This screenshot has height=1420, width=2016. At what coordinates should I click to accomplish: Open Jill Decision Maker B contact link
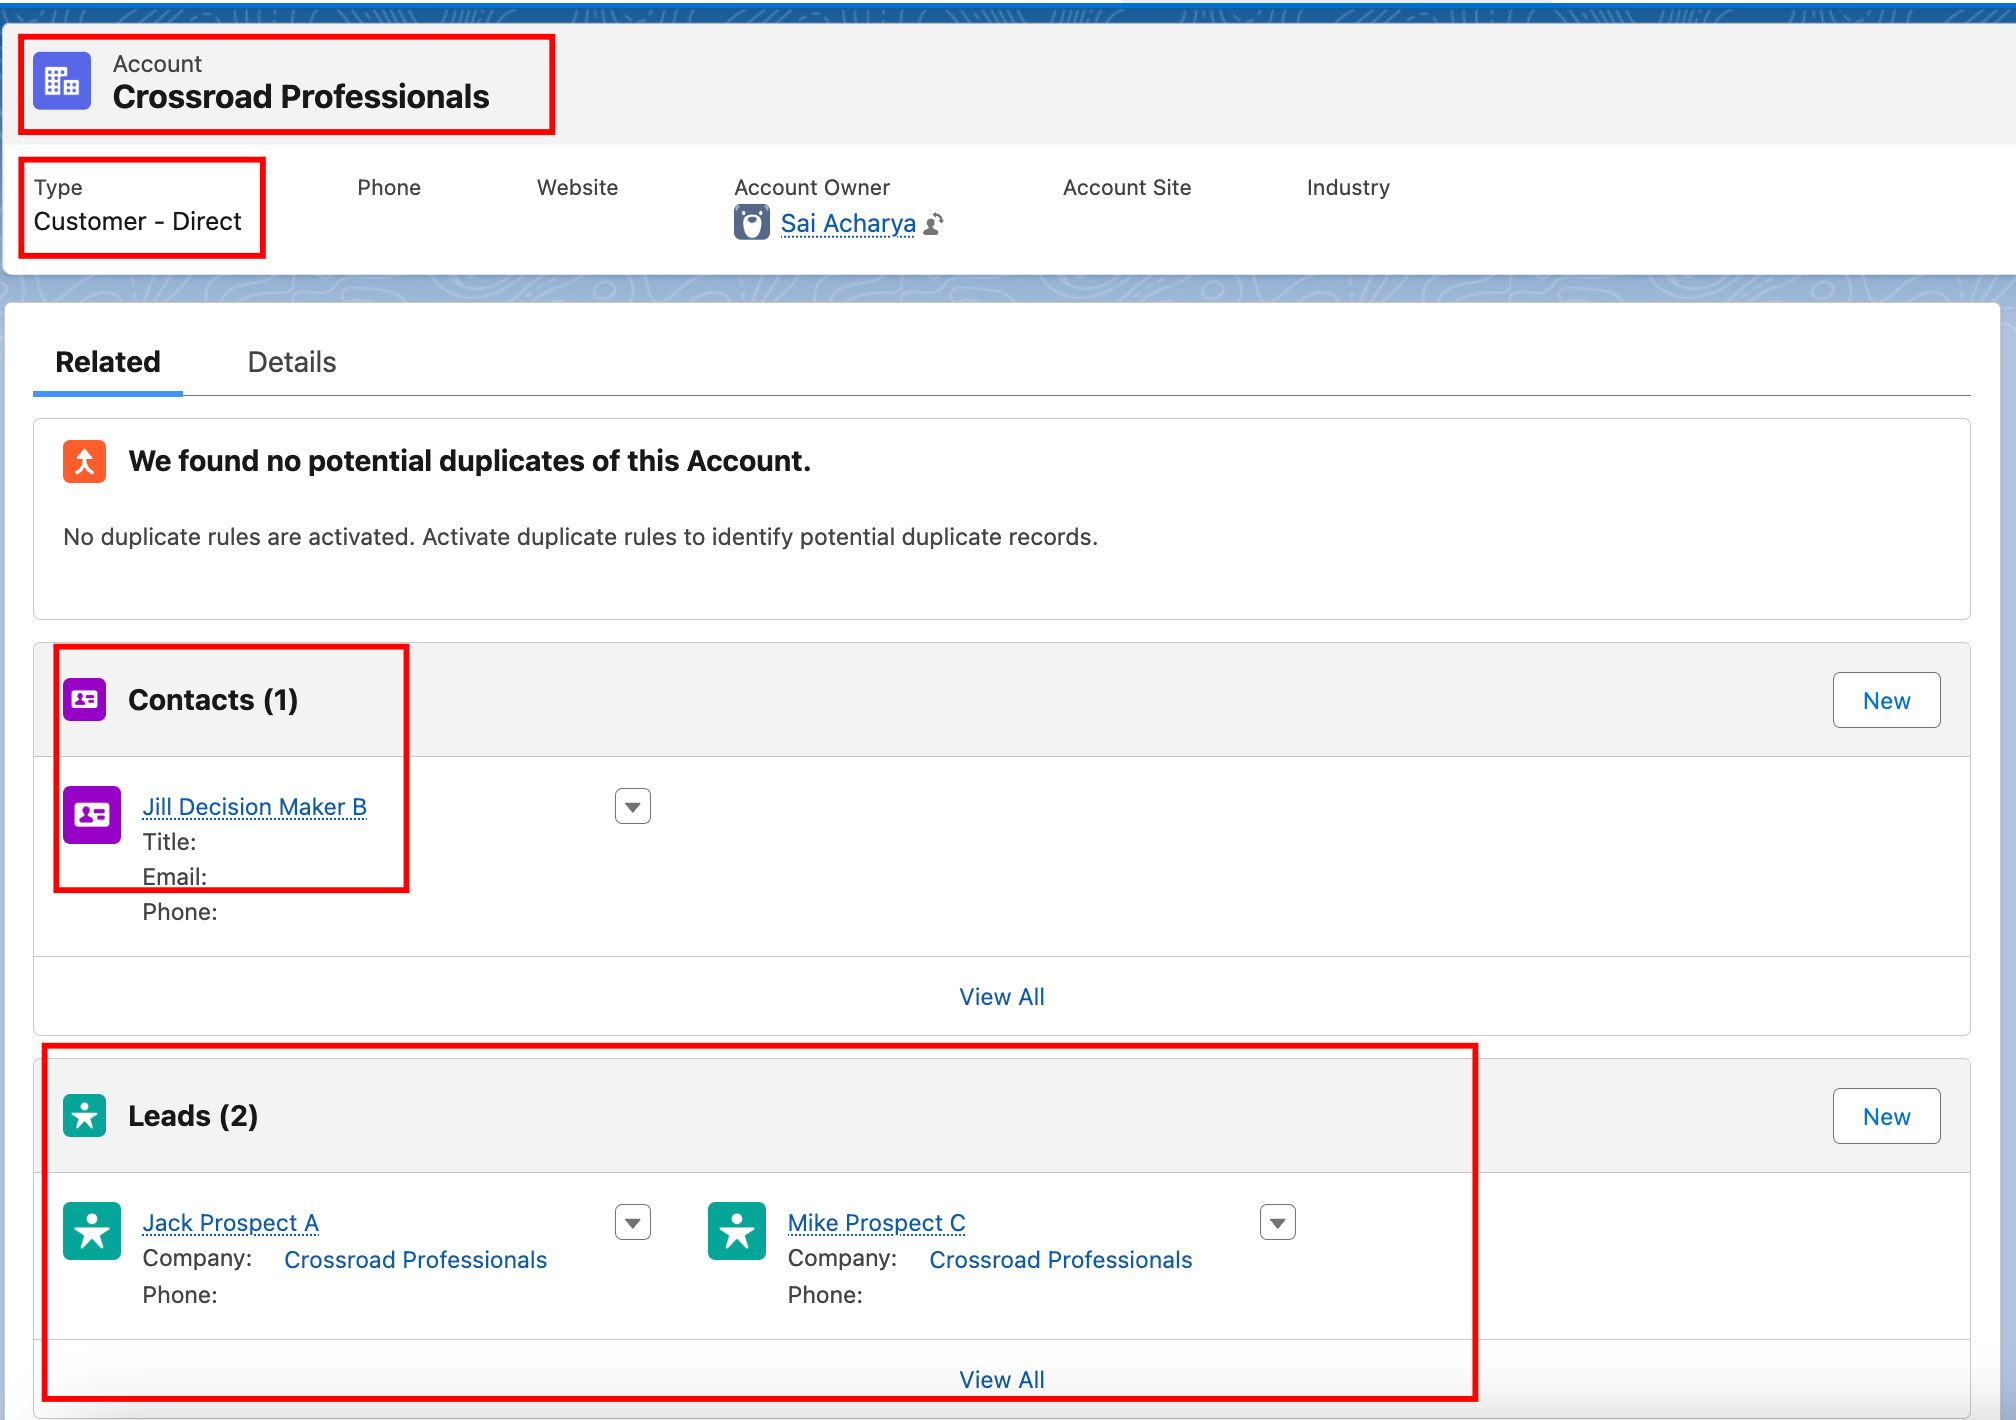[255, 807]
